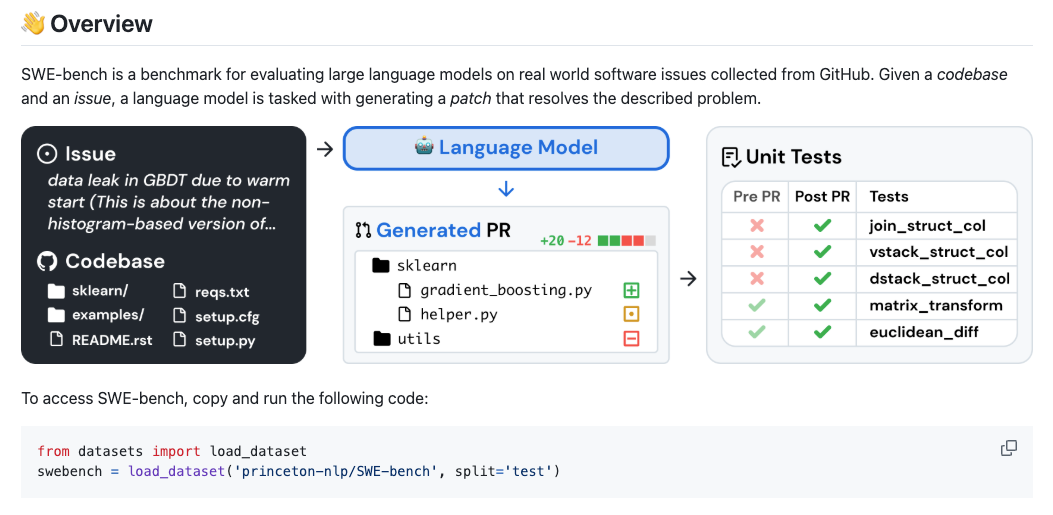Click the pull request icon beside Generated PR
Screen dimensions: 1053x515
(x=363, y=230)
